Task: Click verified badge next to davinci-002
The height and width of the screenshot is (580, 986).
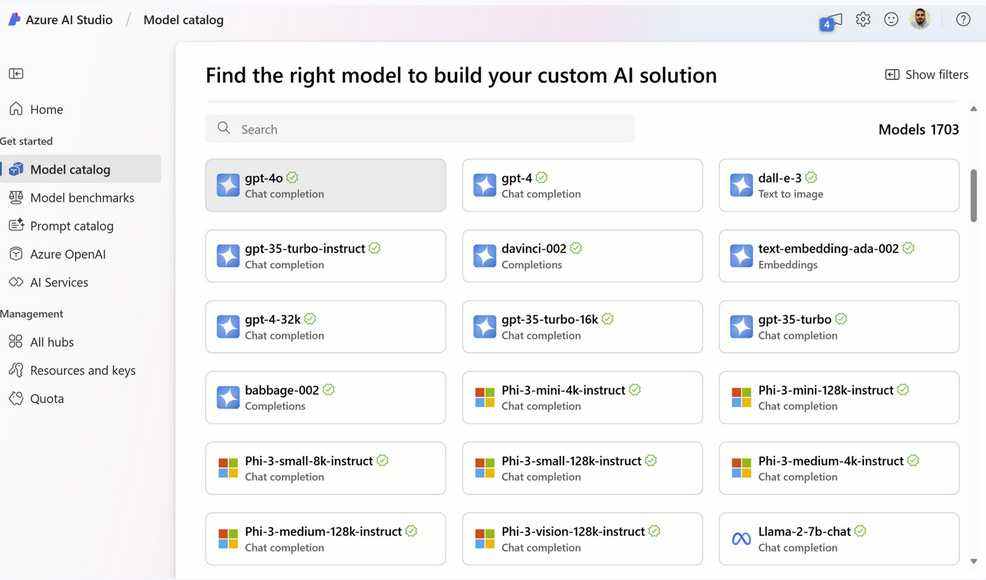Action: (576, 248)
